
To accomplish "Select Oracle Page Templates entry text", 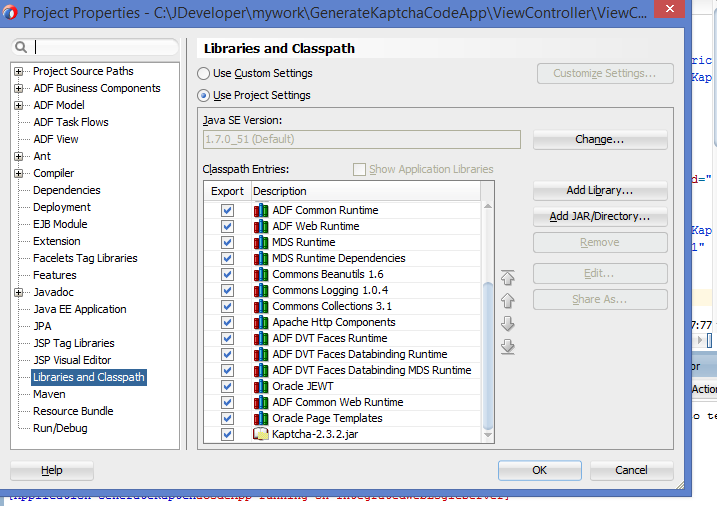I will (327, 418).
